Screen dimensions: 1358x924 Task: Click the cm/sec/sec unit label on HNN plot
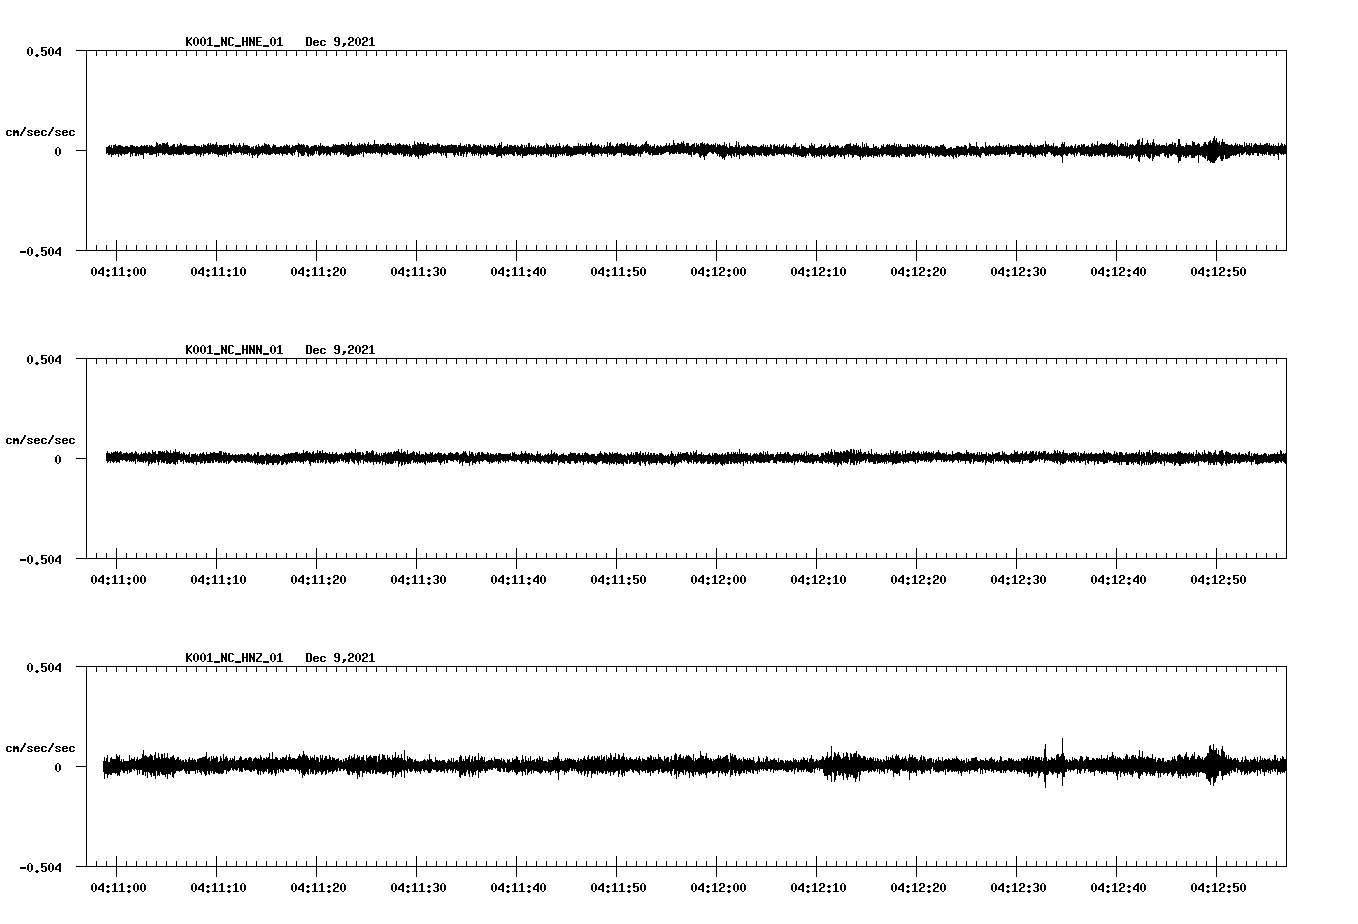[40, 440]
